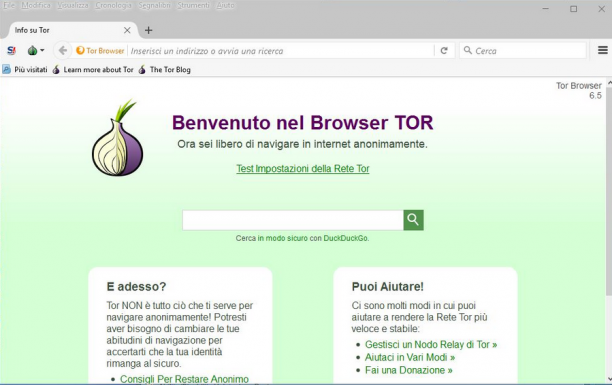The height and width of the screenshot is (385, 612).
Task: Open the DuckDuckGo link
Action: pos(345,238)
